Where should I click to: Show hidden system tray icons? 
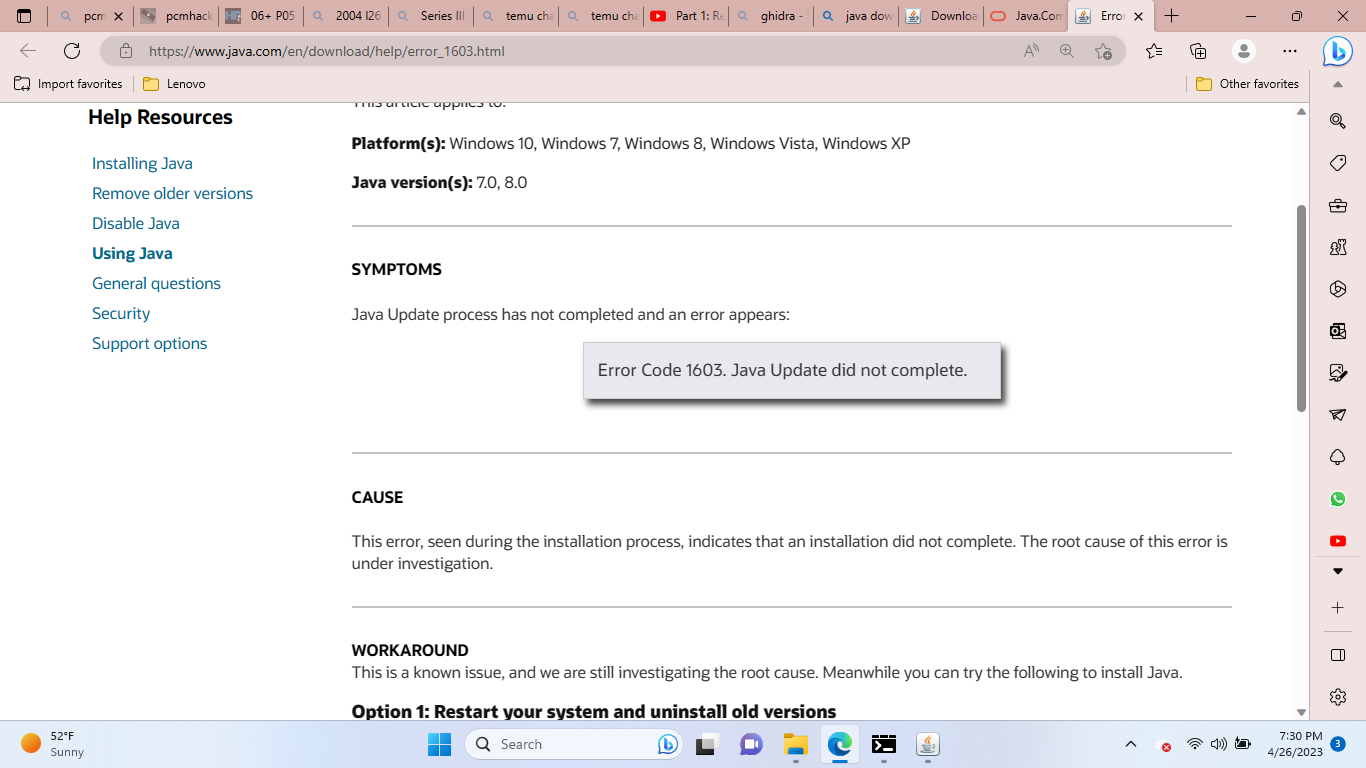1131,744
